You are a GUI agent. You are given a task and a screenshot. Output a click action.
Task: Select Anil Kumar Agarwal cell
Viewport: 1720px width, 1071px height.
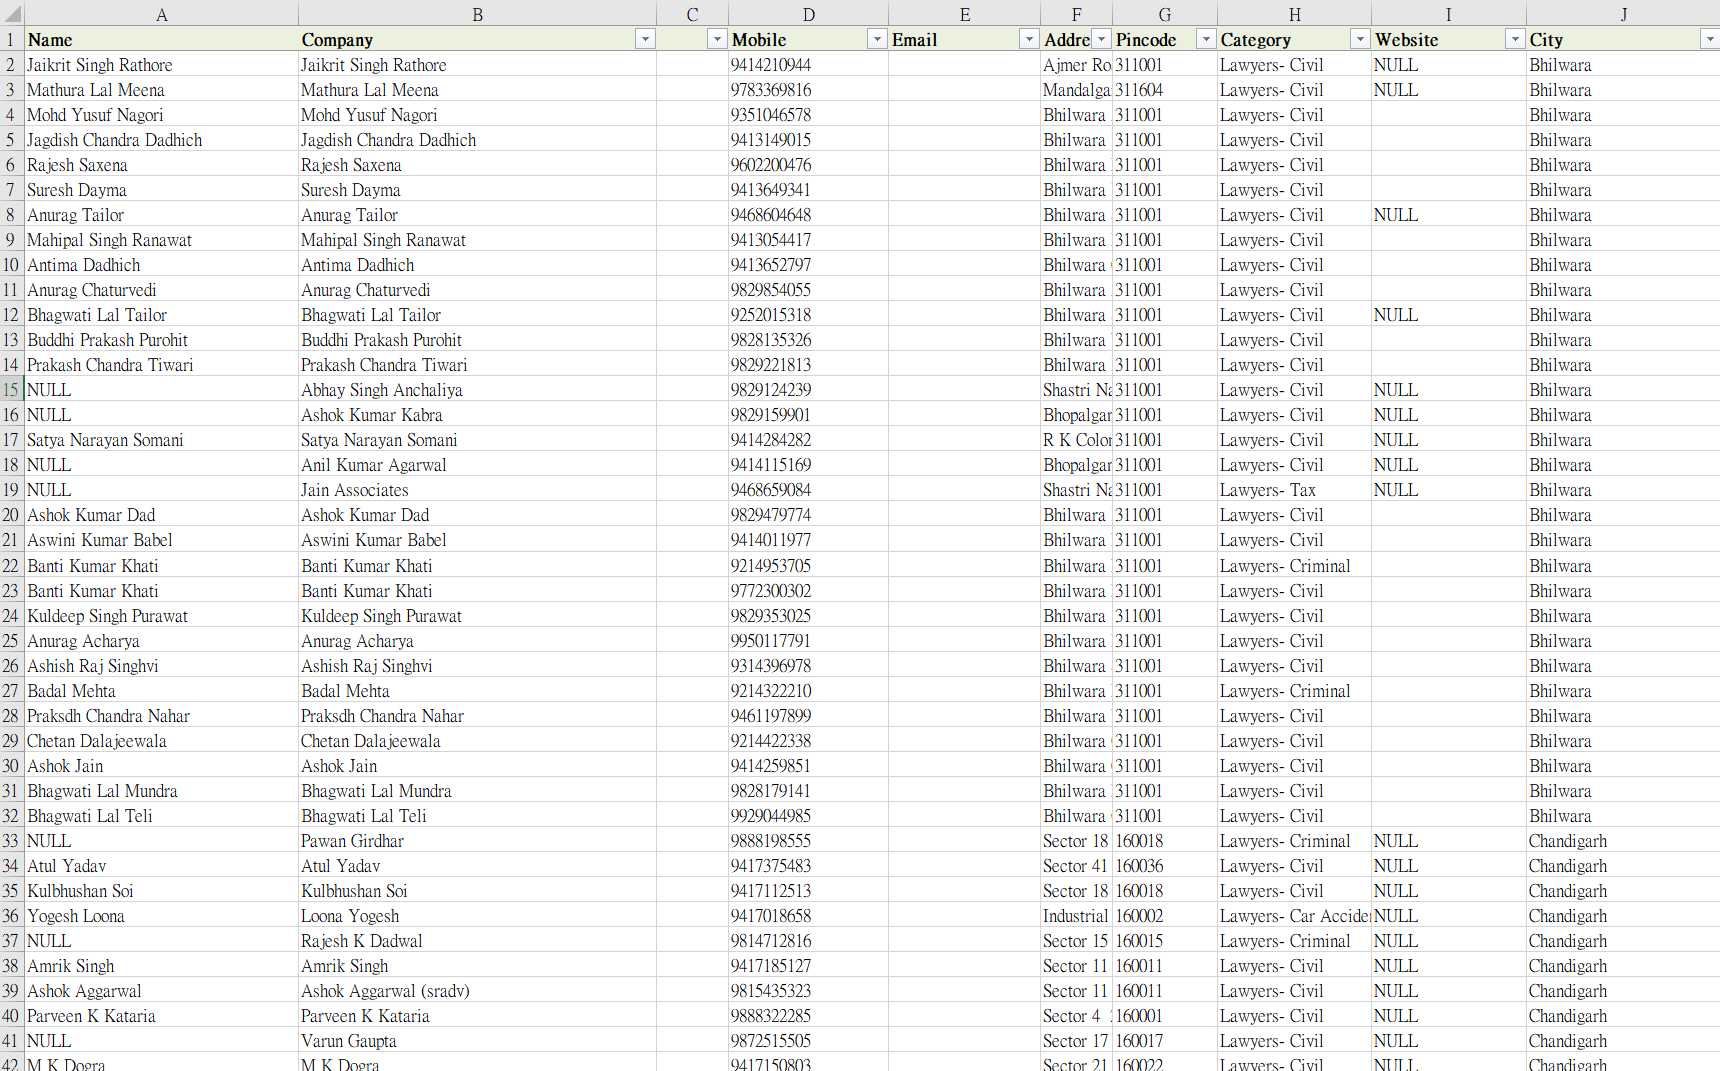[477, 465]
